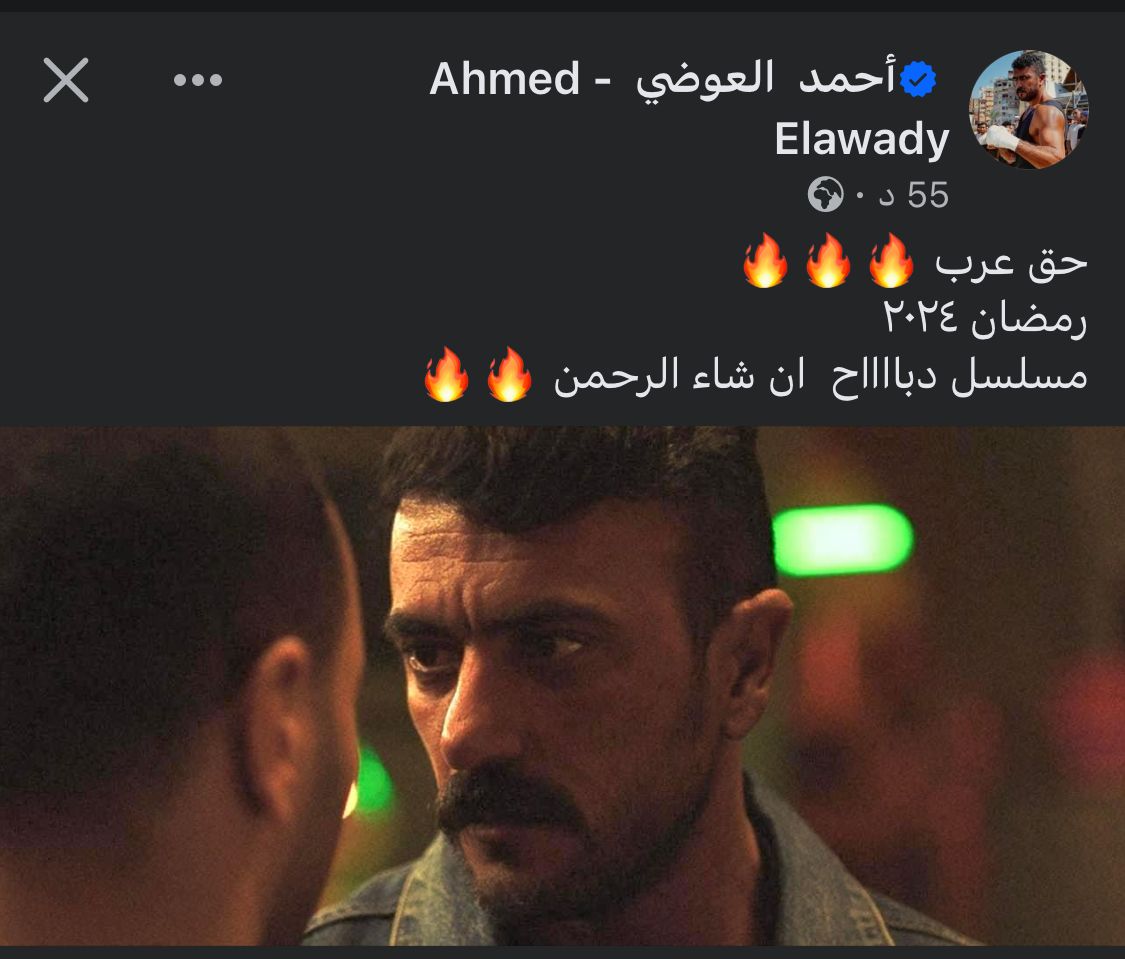Open Ahmed Elawady's round profile picture
1125x959 pixels.
pyautogui.click(x=1029, y=110)
